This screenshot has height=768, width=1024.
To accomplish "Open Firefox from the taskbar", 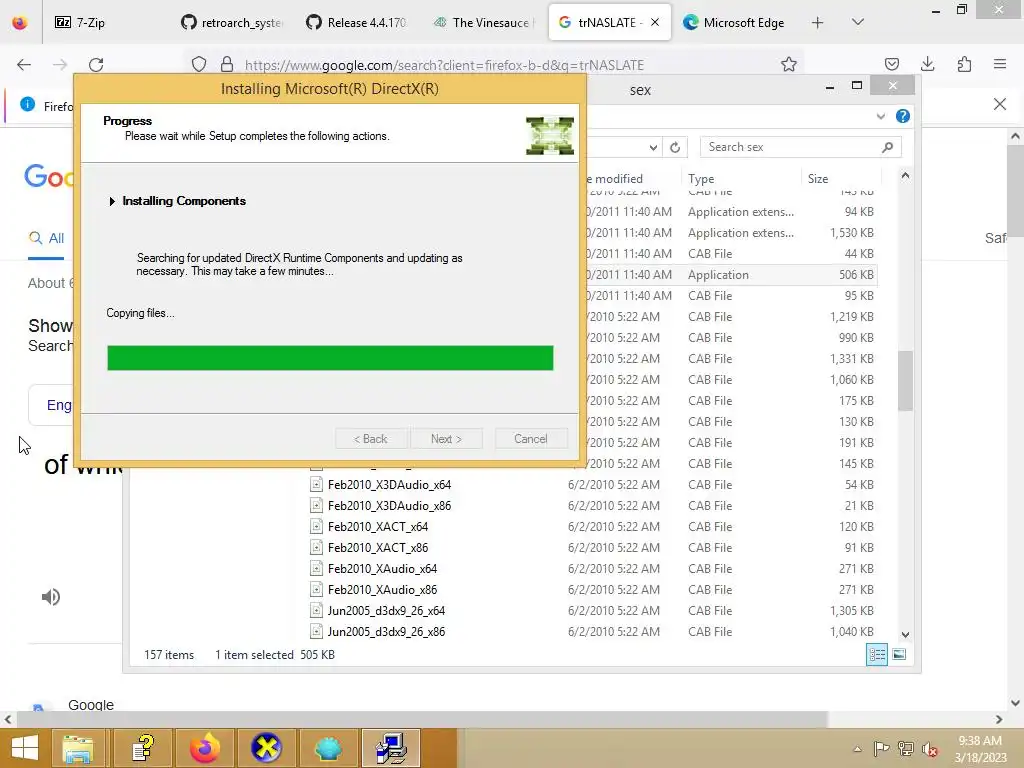I will coord(204,748).
